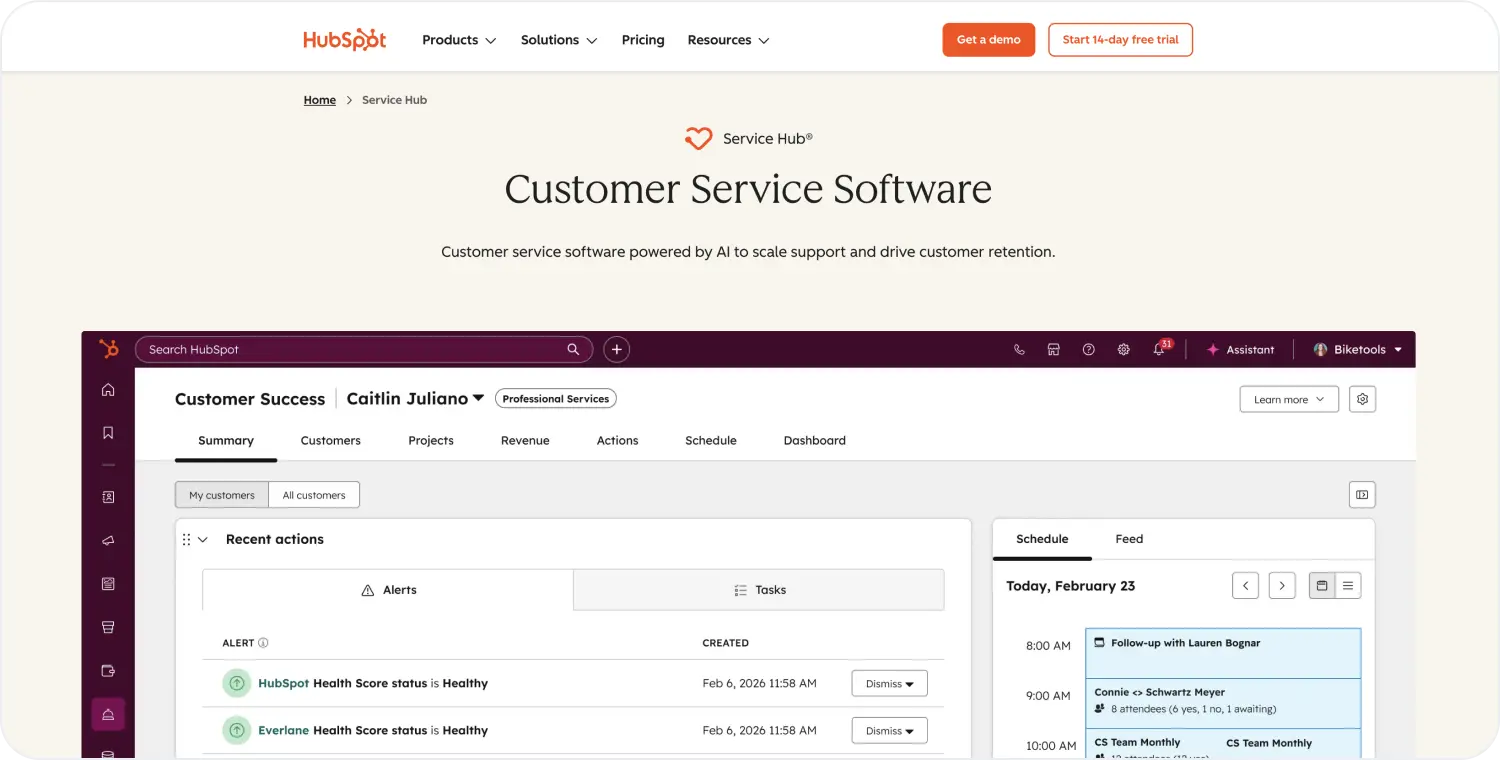Screen dimensions: 1500x760
Task: Click the info icon next to ALERT header
Action: pos(263,643)
